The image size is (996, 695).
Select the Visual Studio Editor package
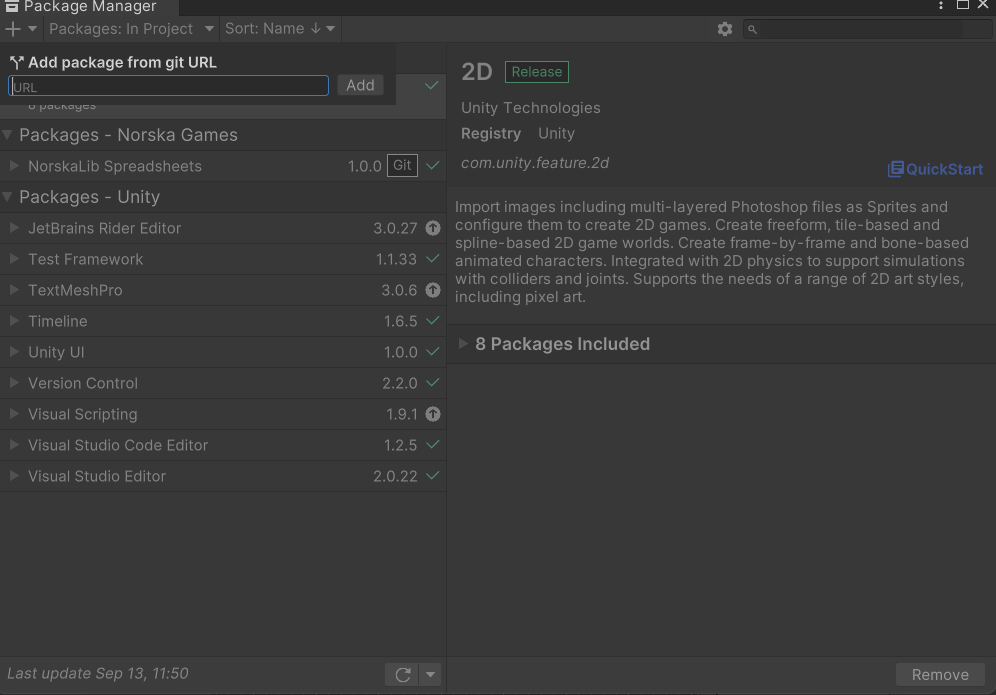point(223,476)
